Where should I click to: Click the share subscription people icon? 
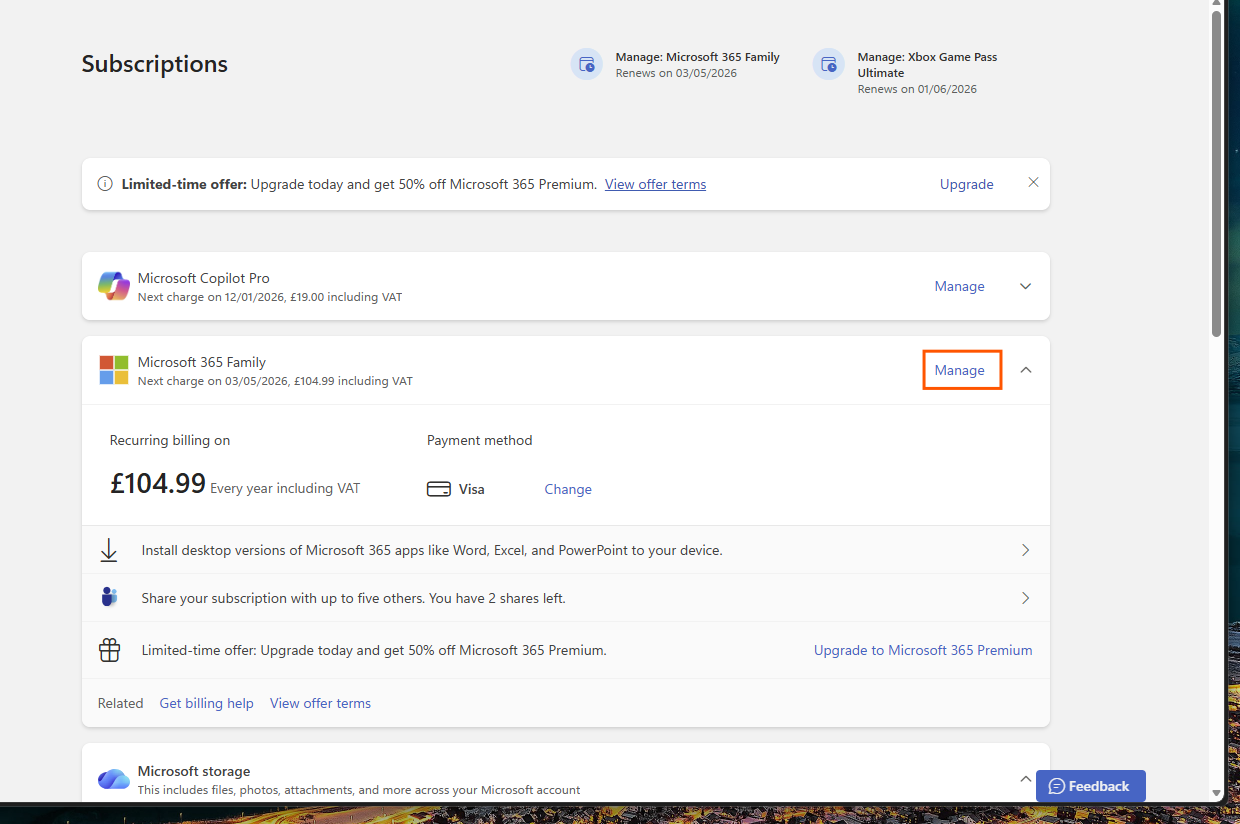pyautogui.click(x=109, y=598)
